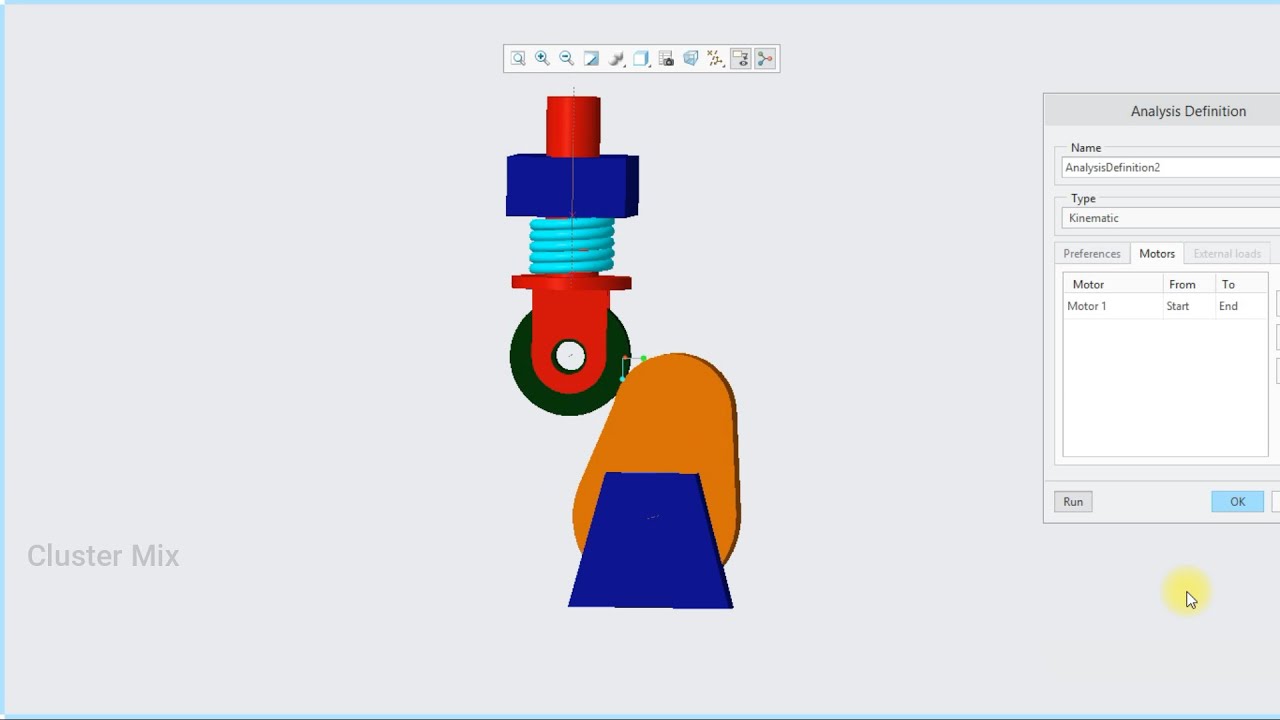Click the Zoom In icon

point(542,59)
